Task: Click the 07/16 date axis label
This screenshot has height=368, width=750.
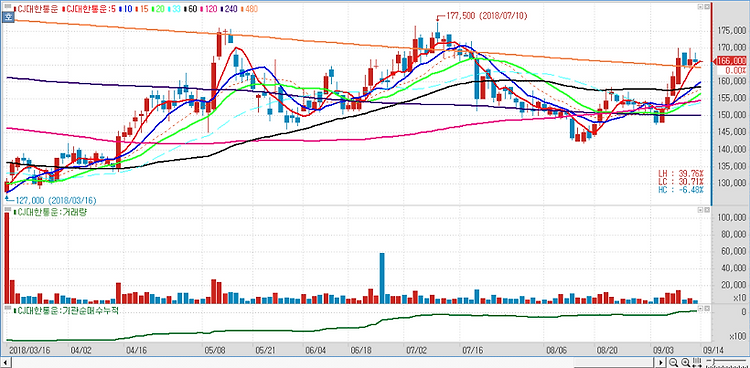Action: (473, 350)
